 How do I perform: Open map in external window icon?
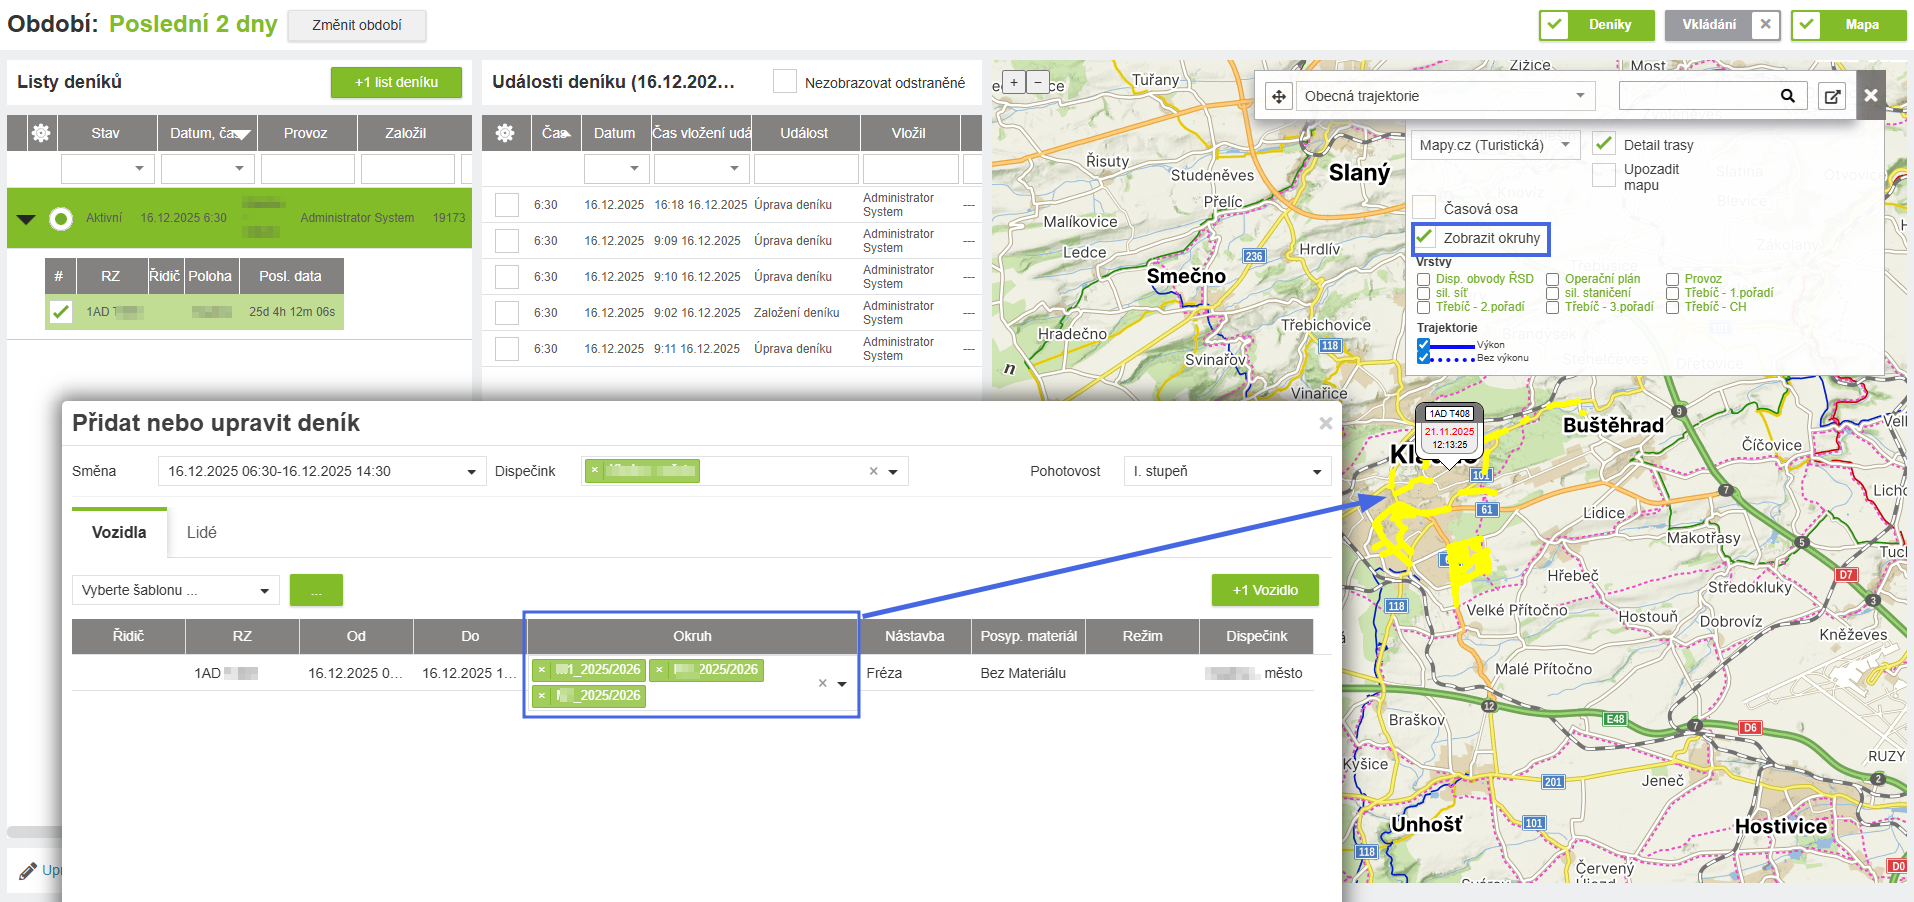1832,96
